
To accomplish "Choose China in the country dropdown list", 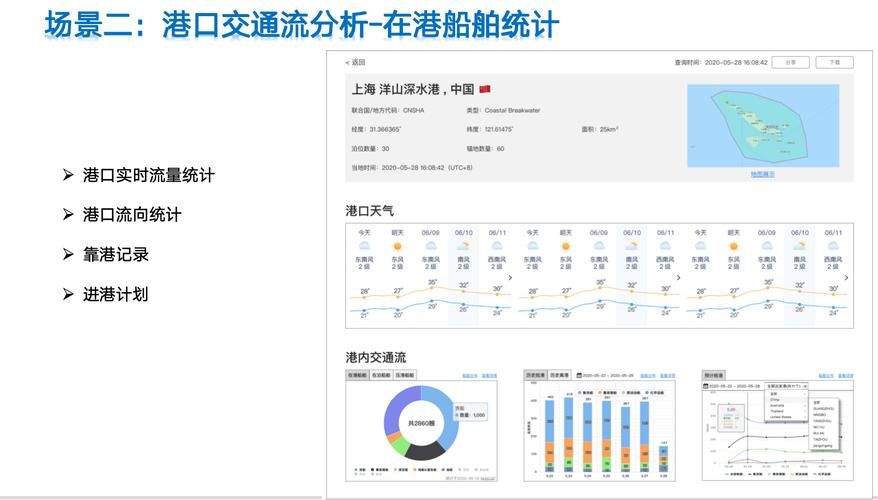I will (775, 400).
